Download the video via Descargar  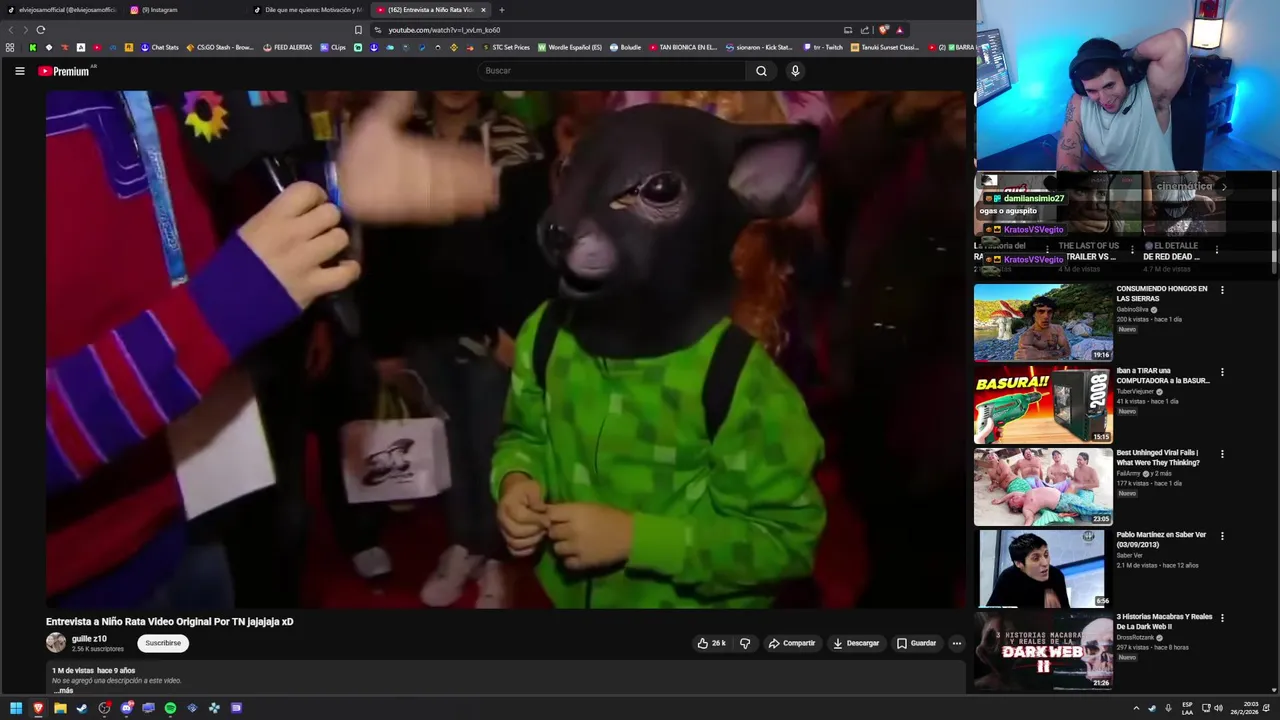(x=856, y=643)
